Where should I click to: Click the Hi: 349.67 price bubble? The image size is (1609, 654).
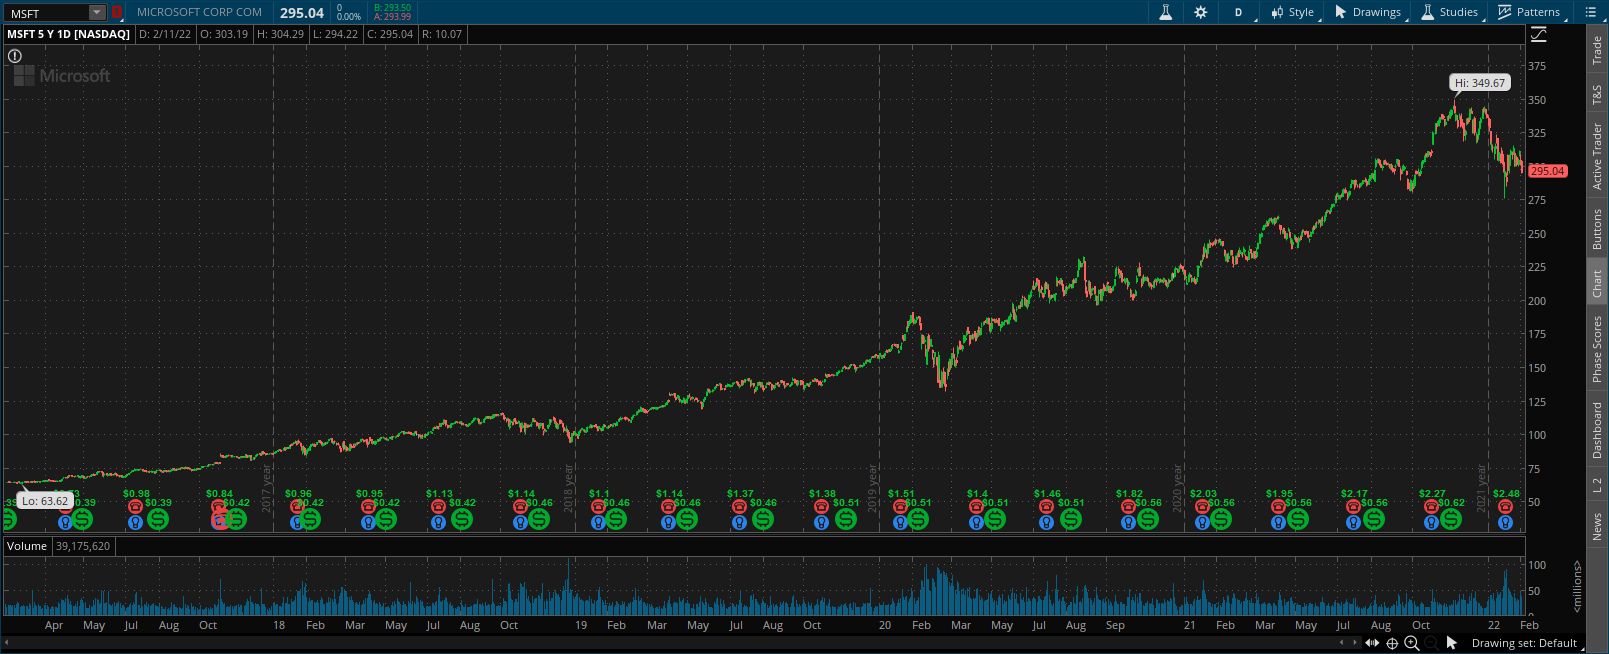click(1480, 83)
